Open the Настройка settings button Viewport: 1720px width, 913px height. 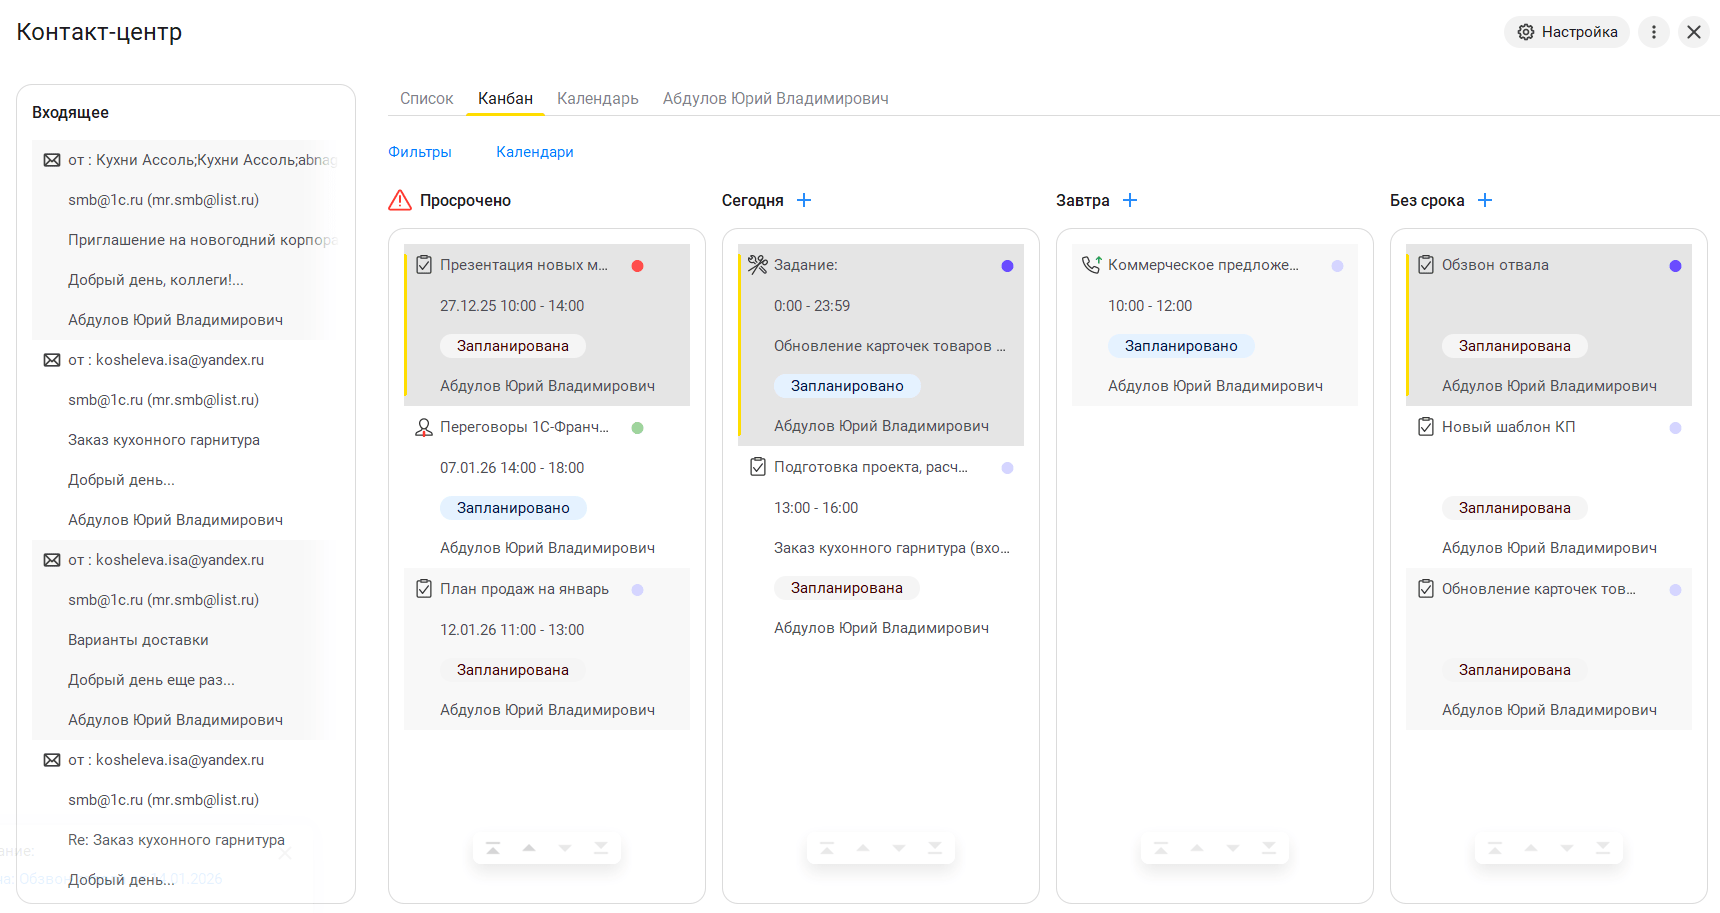click(1566, 32)
